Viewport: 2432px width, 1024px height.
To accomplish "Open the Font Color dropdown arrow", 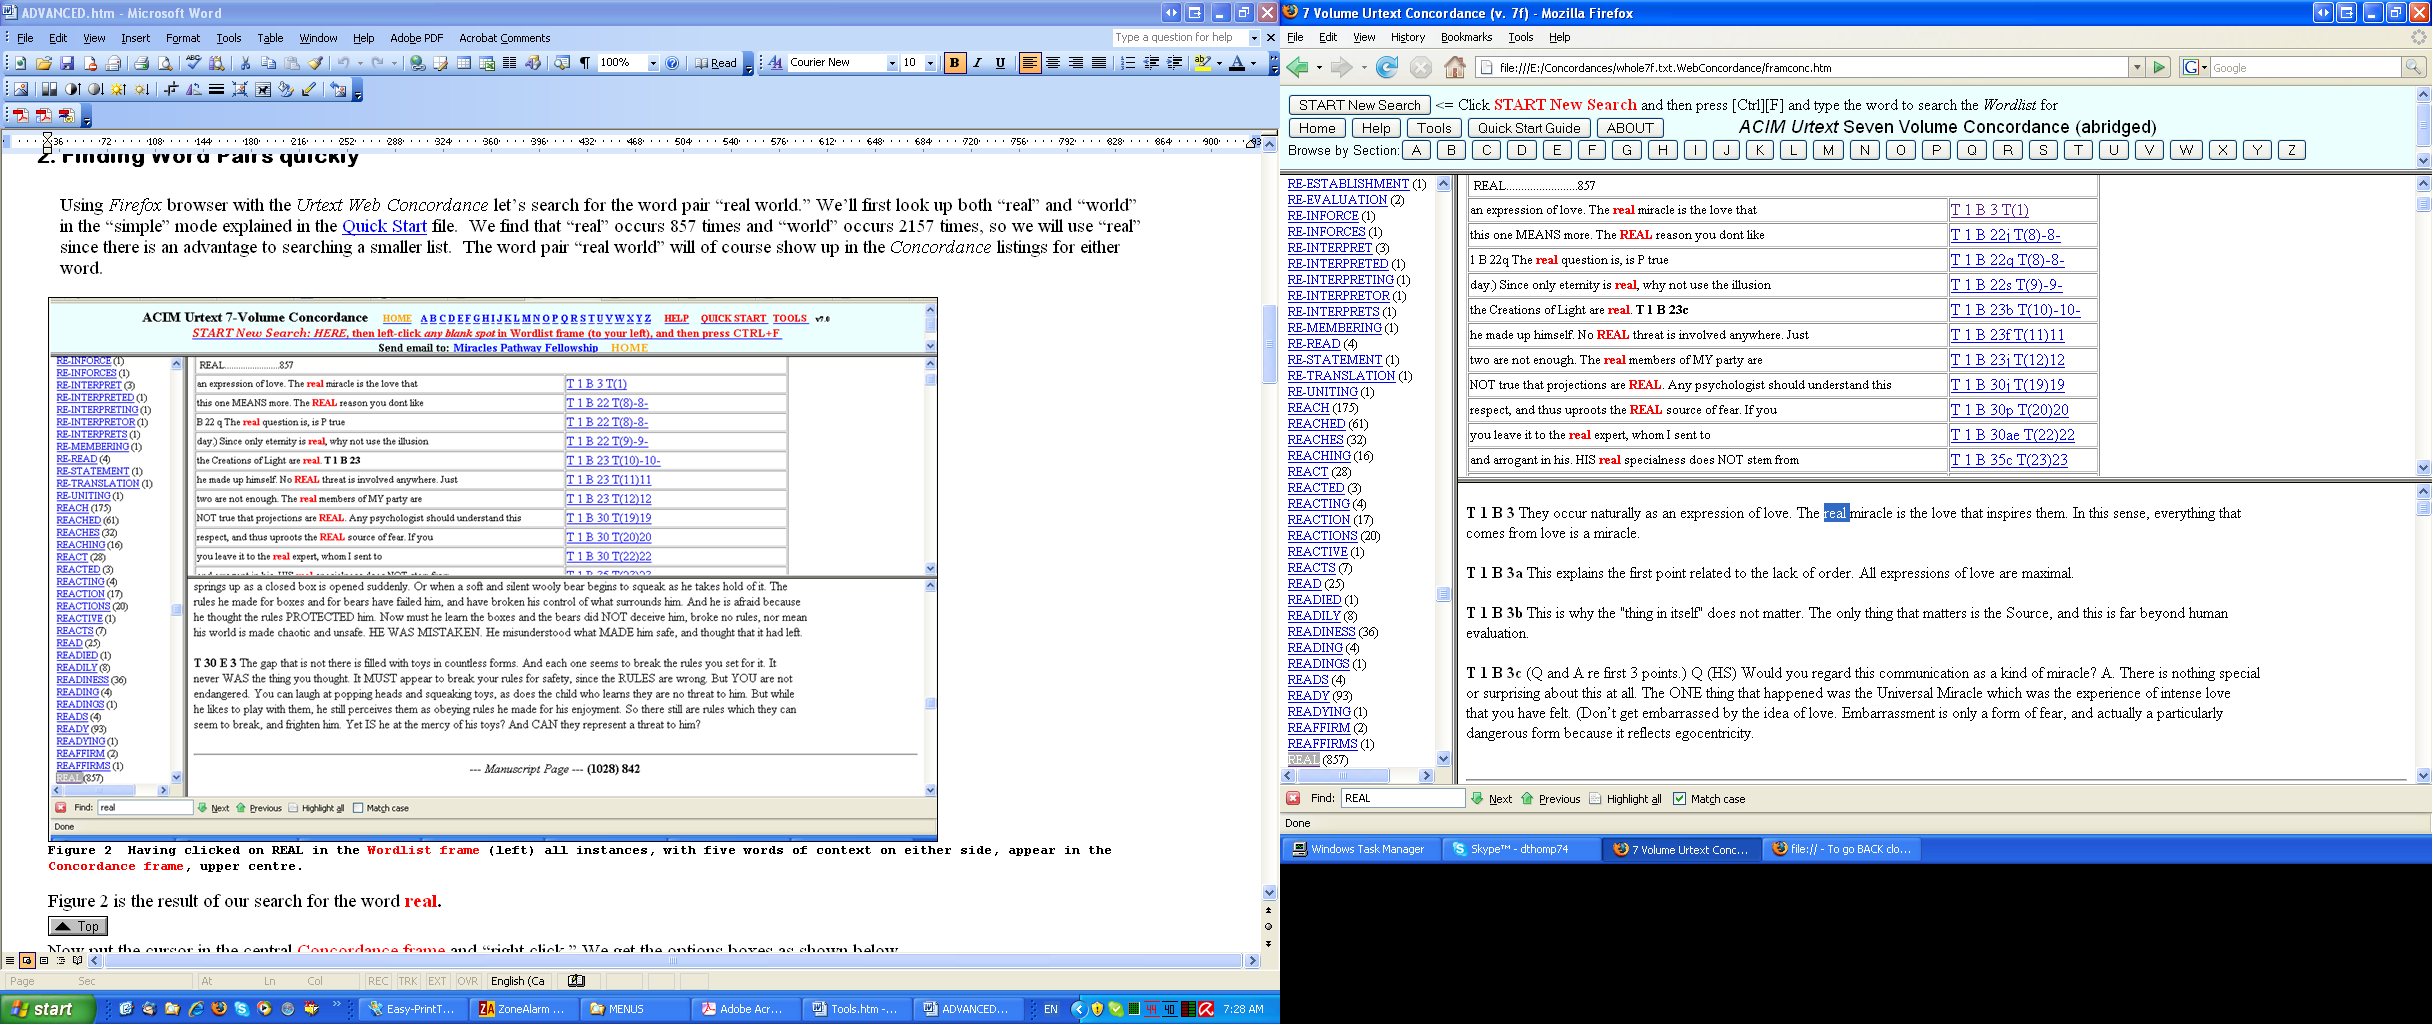I will [1253, 63].
